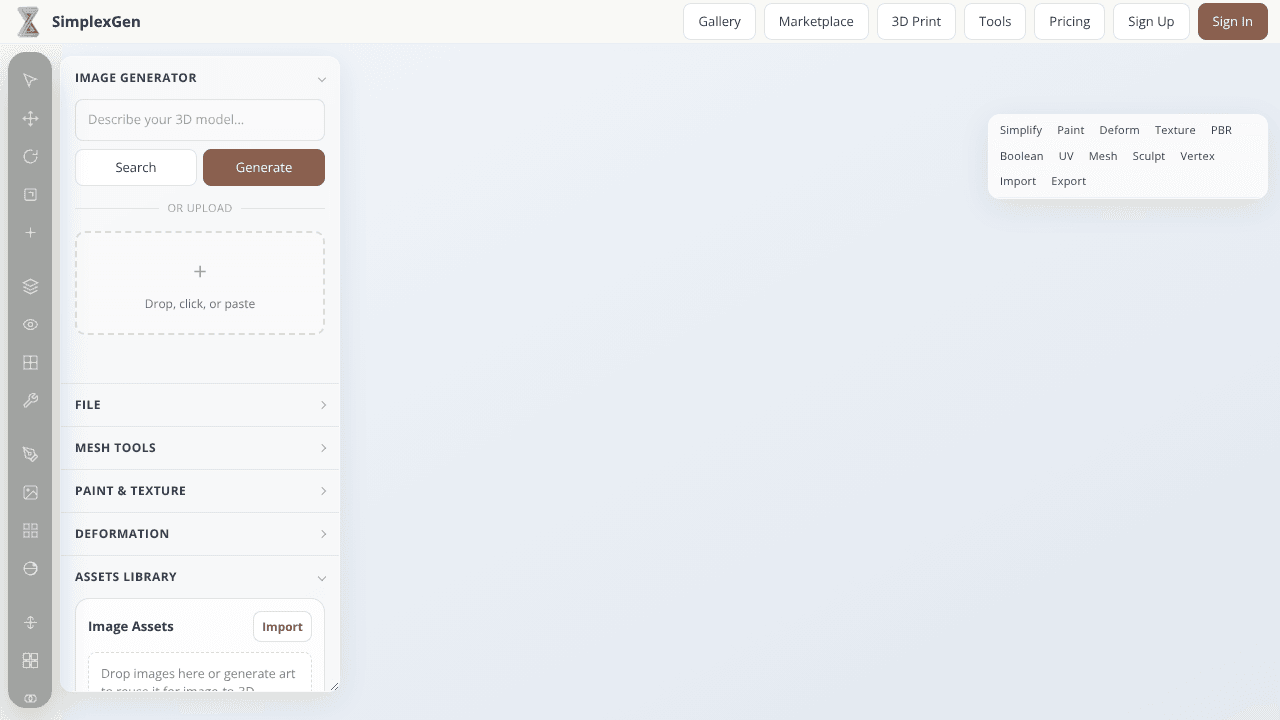
Task: Click the Search button
Action: pyautogui.click(x=136, y=168)
